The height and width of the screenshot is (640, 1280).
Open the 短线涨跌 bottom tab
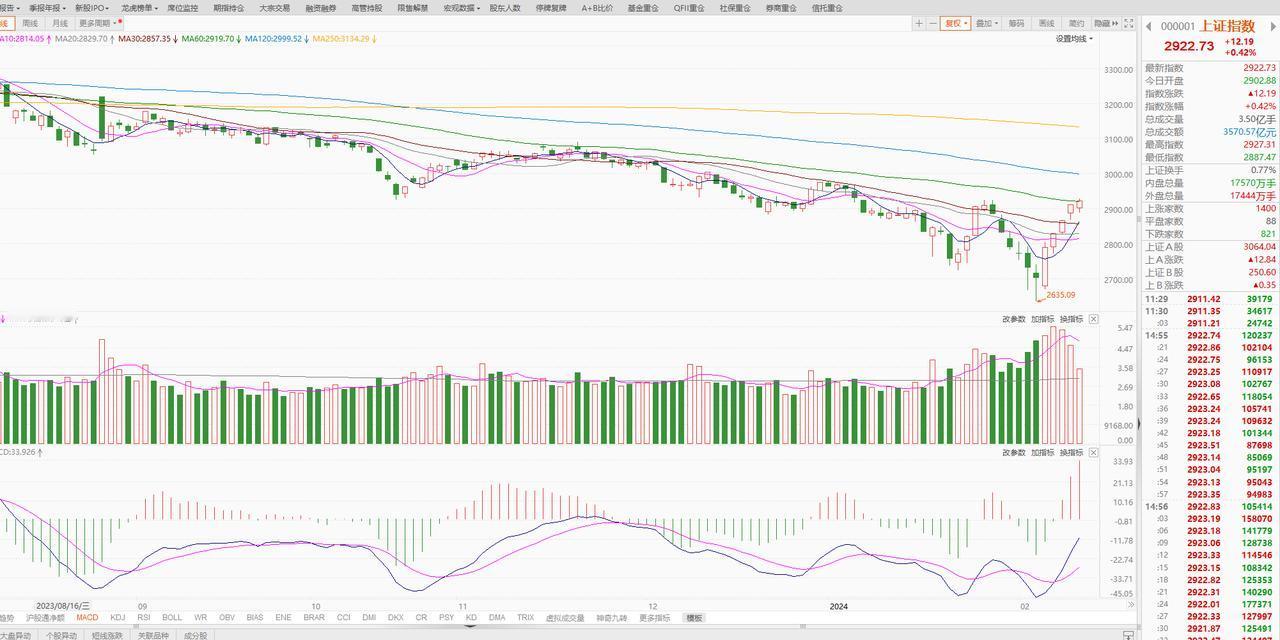107,635
